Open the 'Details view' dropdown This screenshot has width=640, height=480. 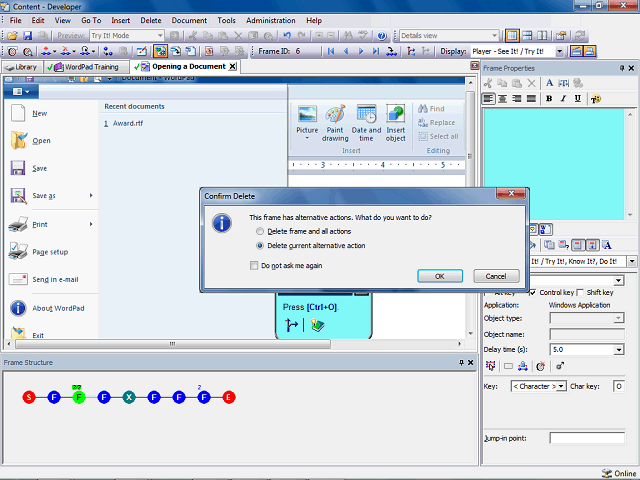pyautogui.click(x=494, y=36)
